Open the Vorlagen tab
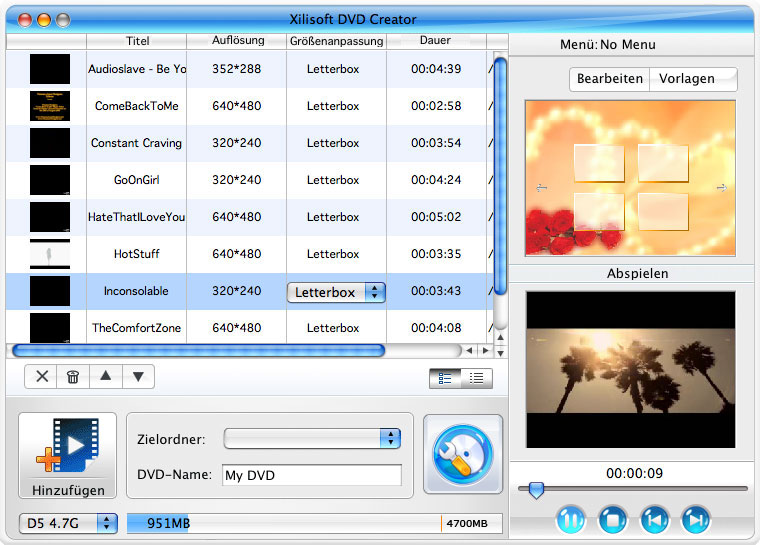 click(693, 79)
